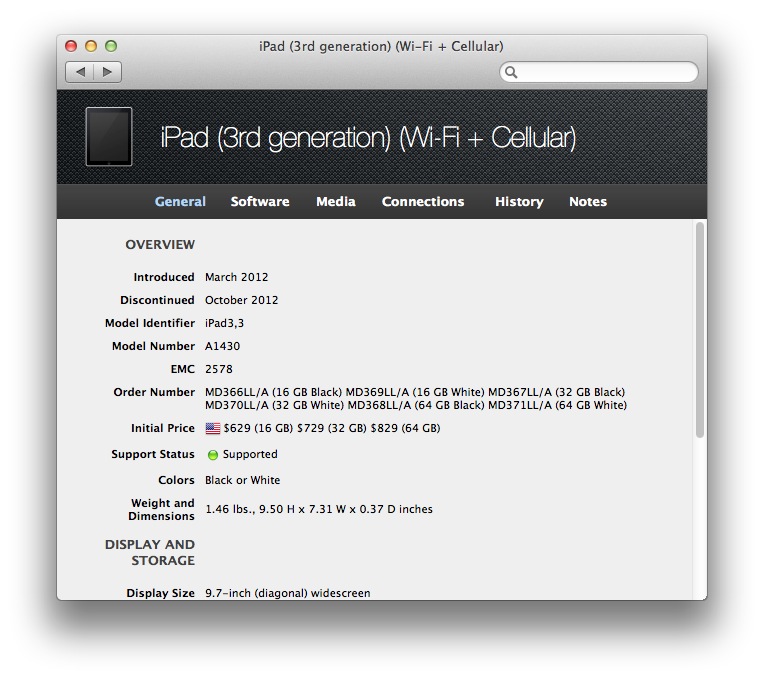The image size is (764, 679).
Task: Focus the search input field
Action: [599, 72]
